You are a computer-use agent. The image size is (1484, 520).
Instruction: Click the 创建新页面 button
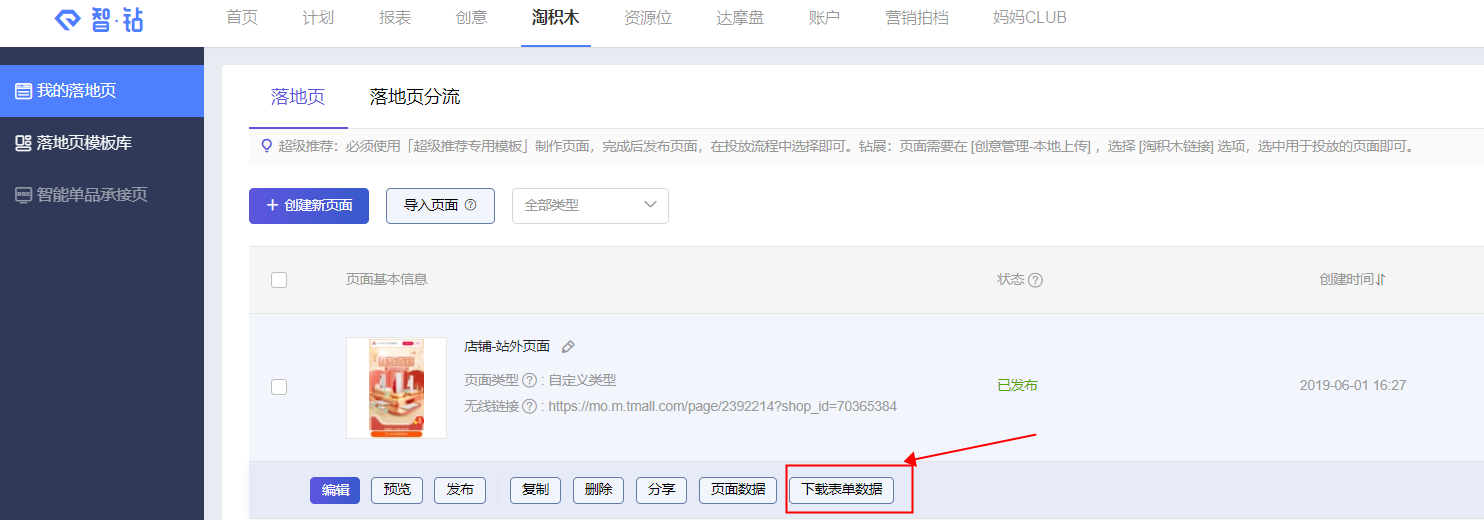click(309, 205)
